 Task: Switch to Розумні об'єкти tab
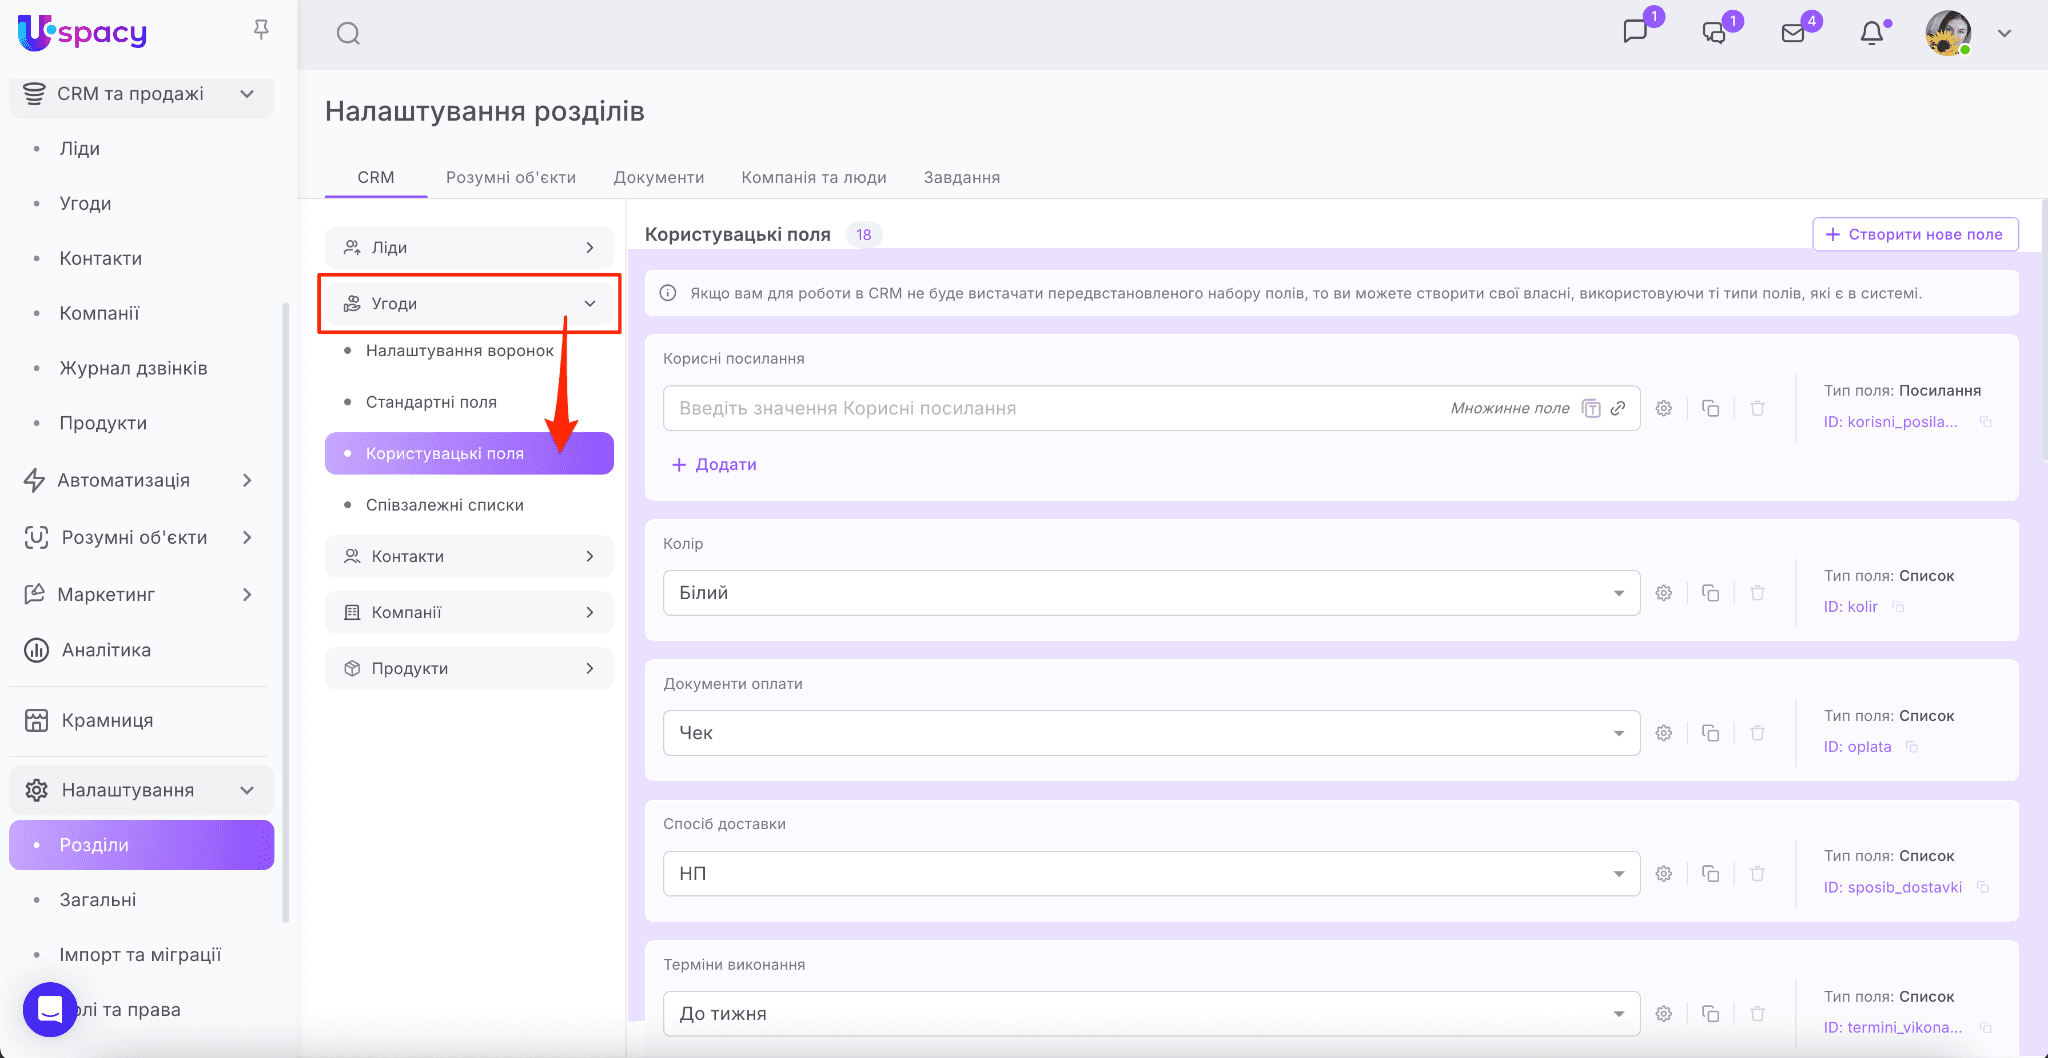pos(511,177)
